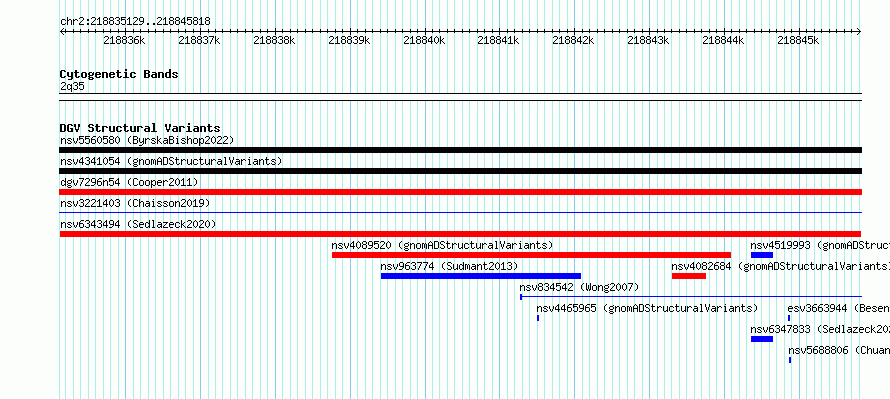
Task: Click the nsv6343494 Sedlazeck2020 red bar
Action: 460,234
